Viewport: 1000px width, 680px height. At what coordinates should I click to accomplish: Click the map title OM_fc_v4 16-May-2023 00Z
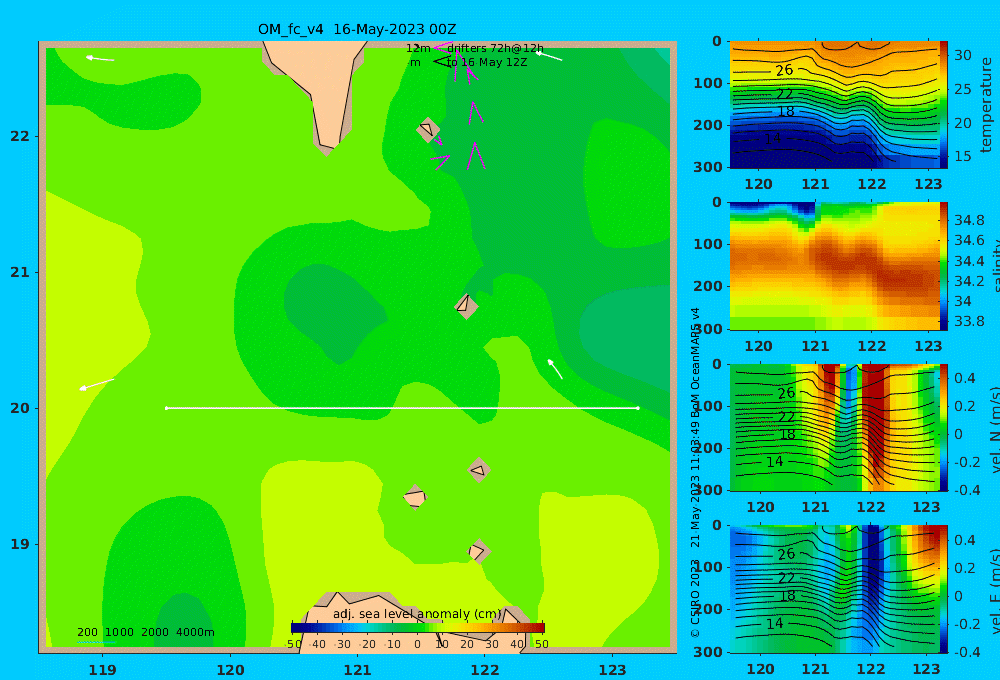(x=357, y=29)
